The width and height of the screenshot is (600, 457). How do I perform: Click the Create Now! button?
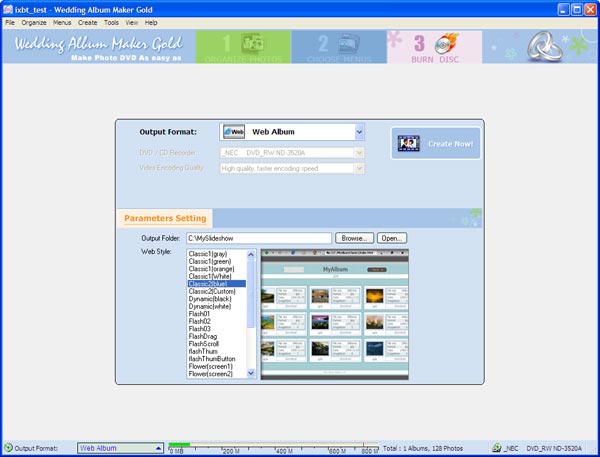(x=435, y=144)
